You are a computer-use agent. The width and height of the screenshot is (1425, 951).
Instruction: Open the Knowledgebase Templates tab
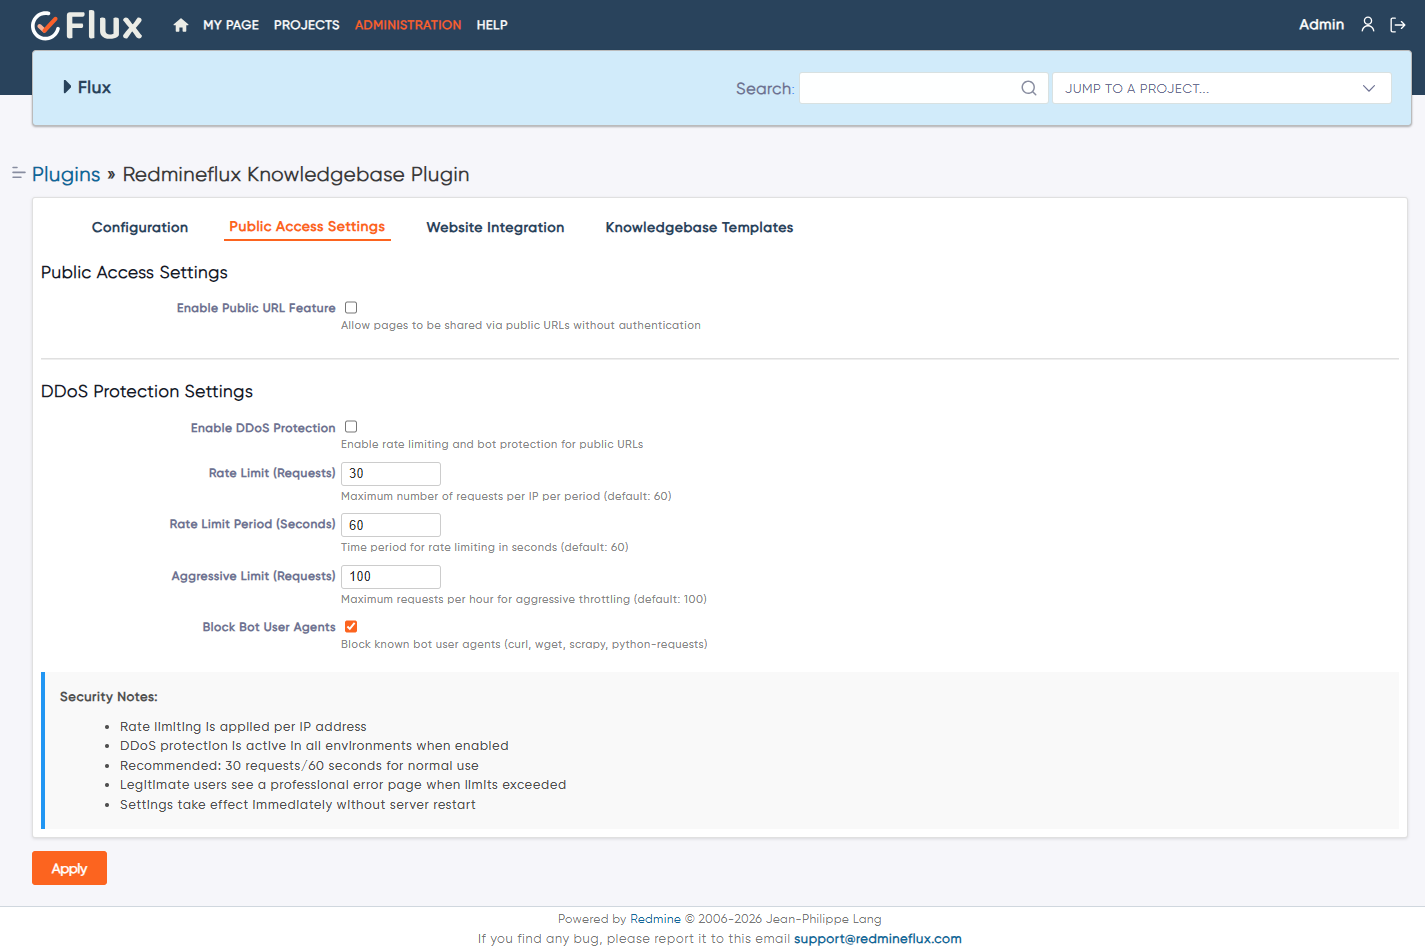click(699, 227)
